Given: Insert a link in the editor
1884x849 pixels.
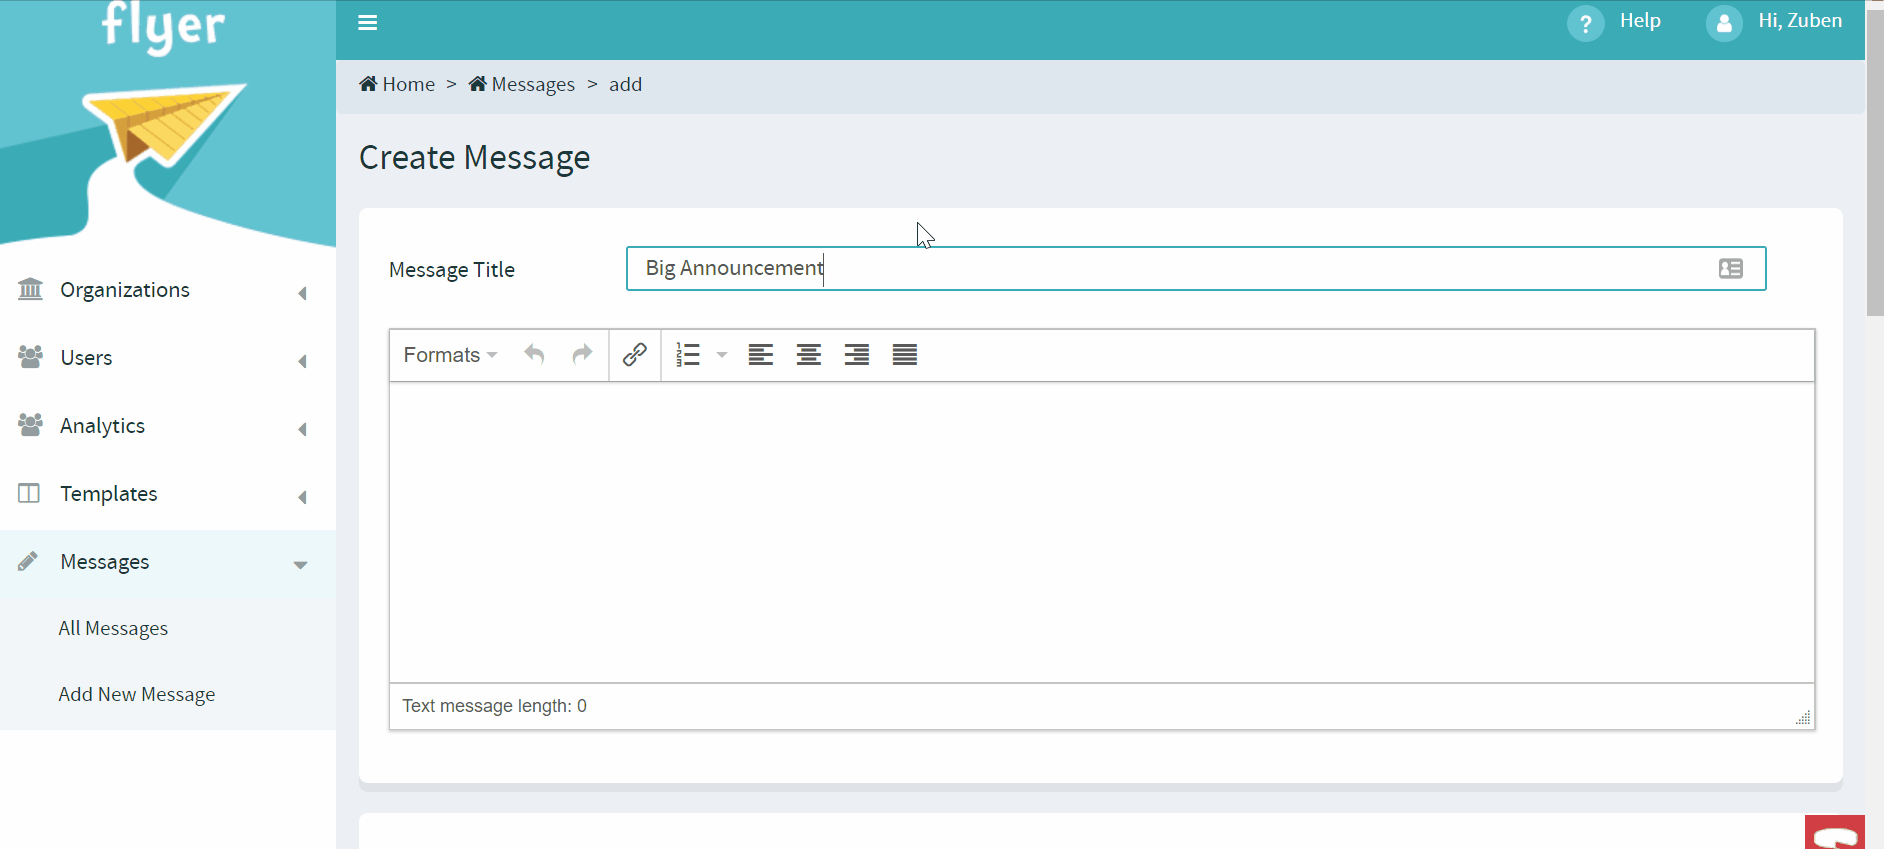Looking at the screenshot, I should click(x=635, y=354).
